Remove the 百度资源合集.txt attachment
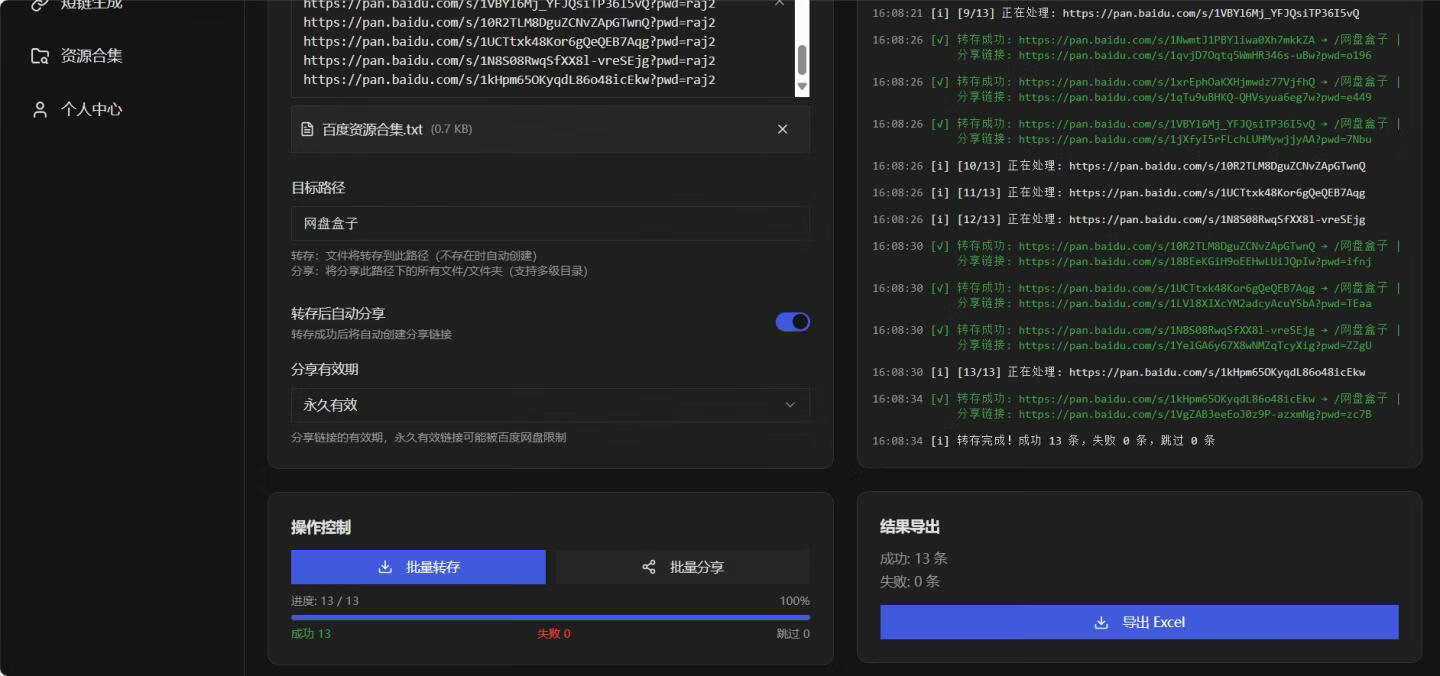 click(782, 129)
